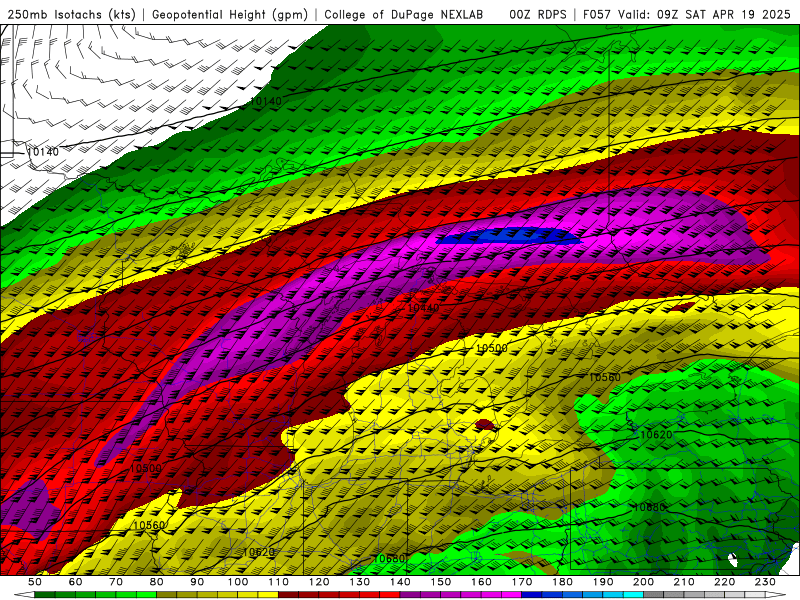Click the 170 value on the color scale
The image size is (800, 600).
522,582
